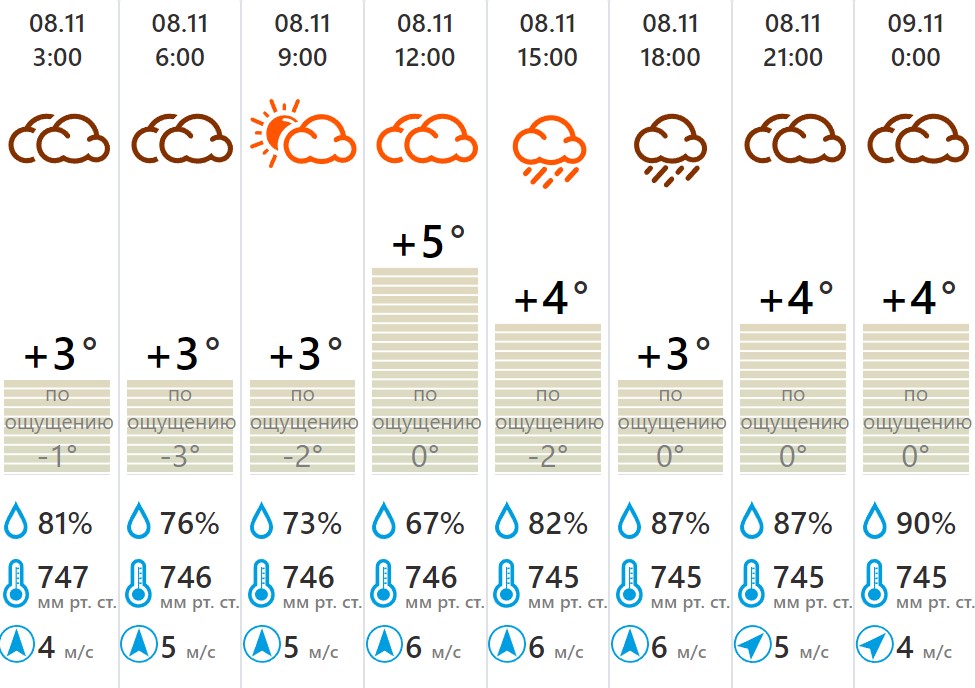Screen dimensions: 975x688
Task: Click the +5° temperature at 12:00
Action: point(429,243)
